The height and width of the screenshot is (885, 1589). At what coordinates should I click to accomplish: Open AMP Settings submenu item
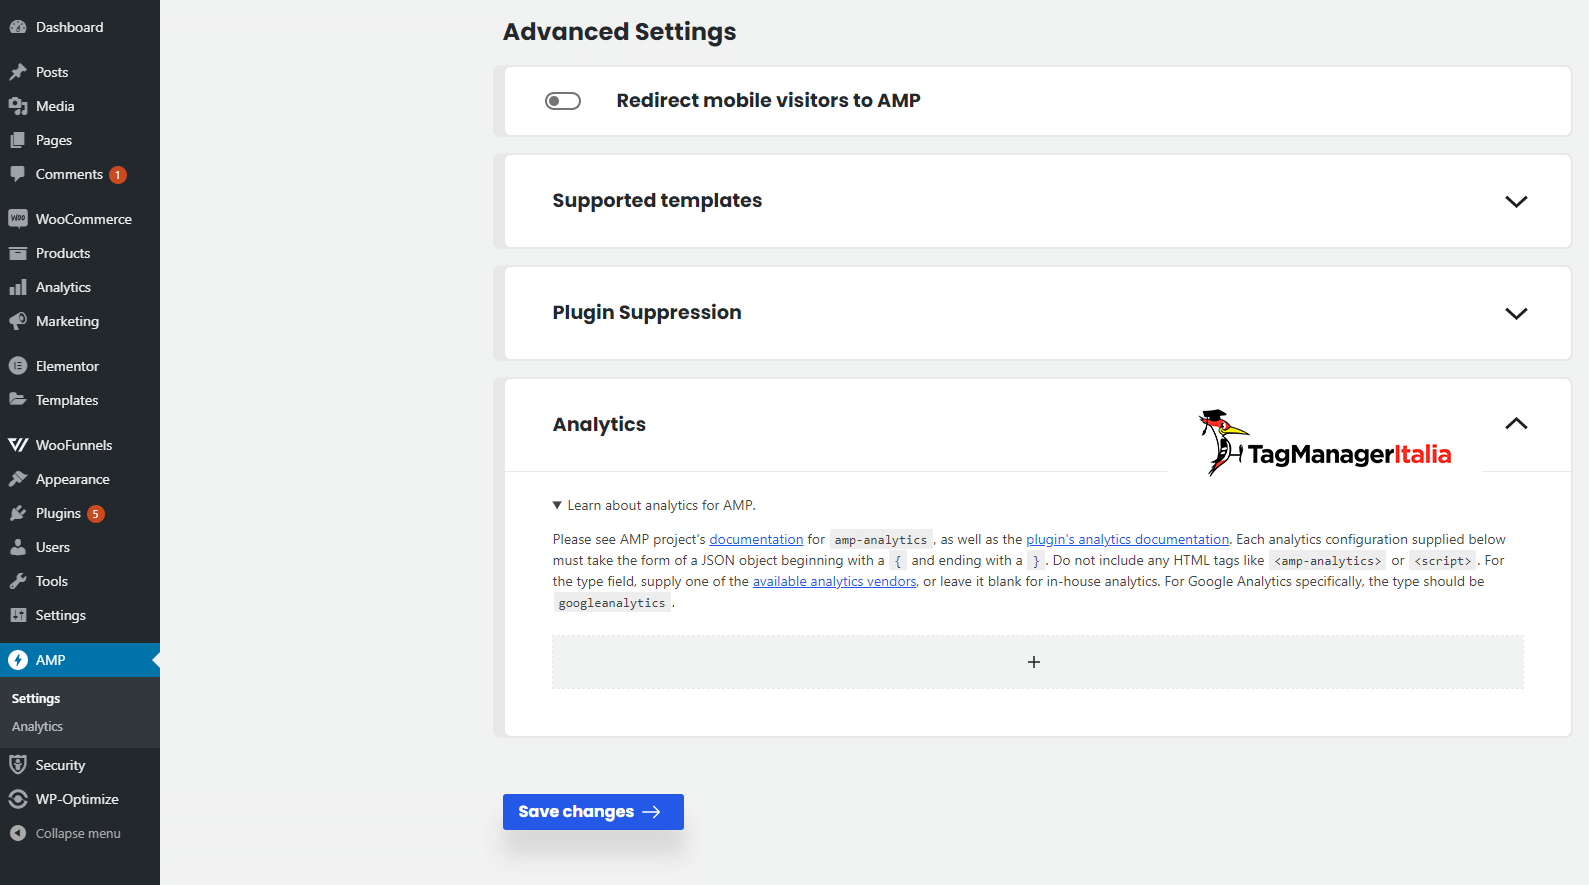tap(36, 699)
